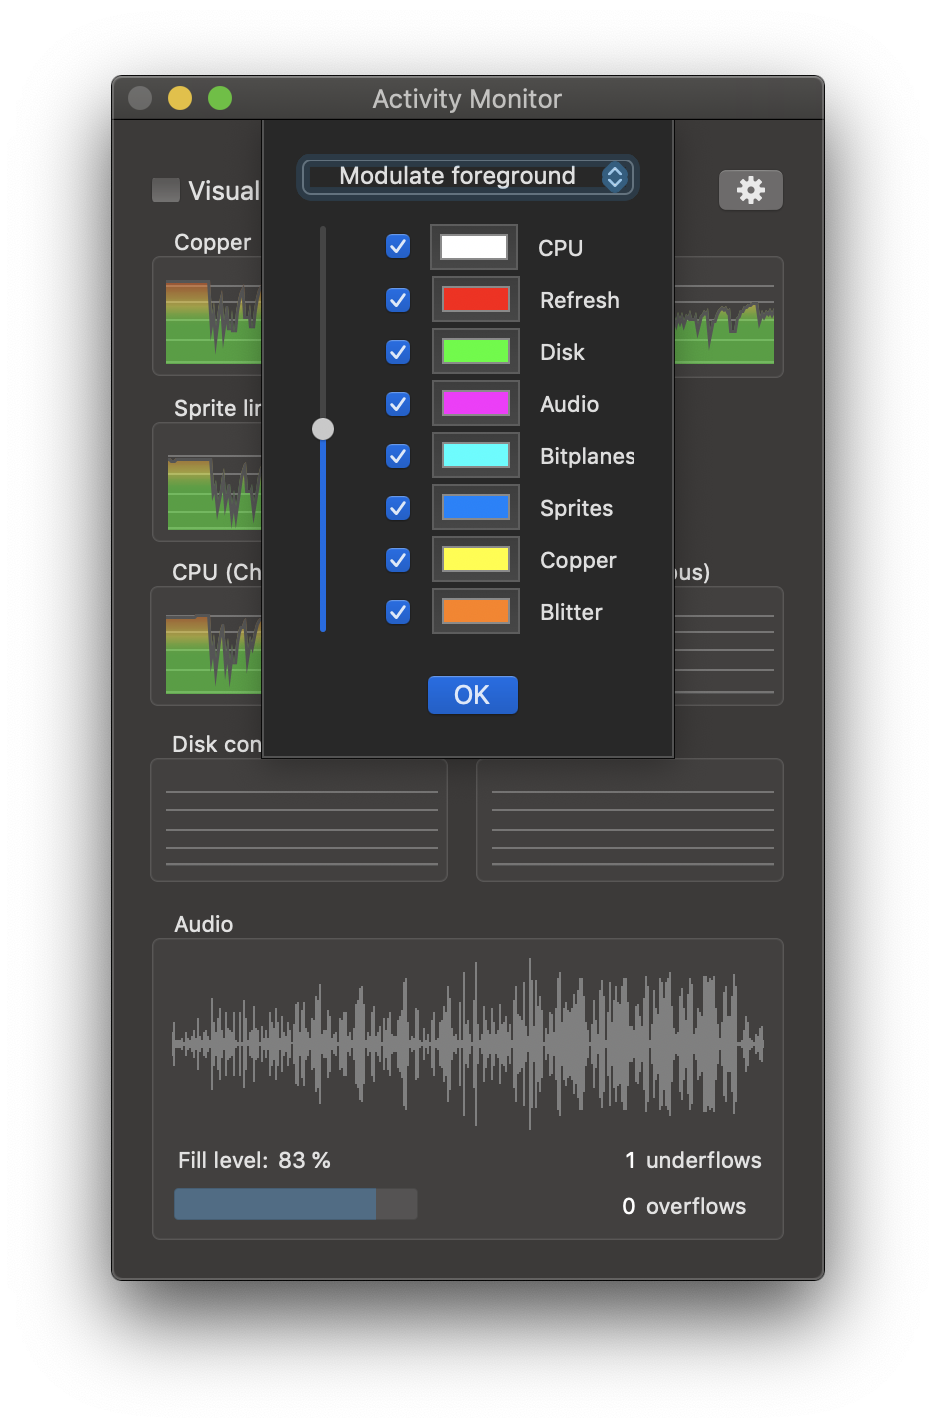The image size is (936, 1428).
Task: Click the empty graph right of Disk controller
Action: click(630, 821)
